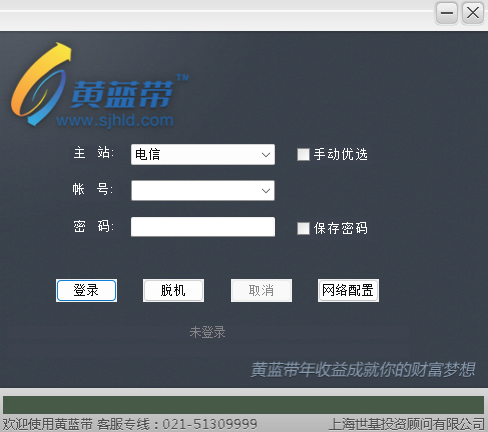Tick the 保存密码 checkbox
488x432 pixels.
[303, 228]
